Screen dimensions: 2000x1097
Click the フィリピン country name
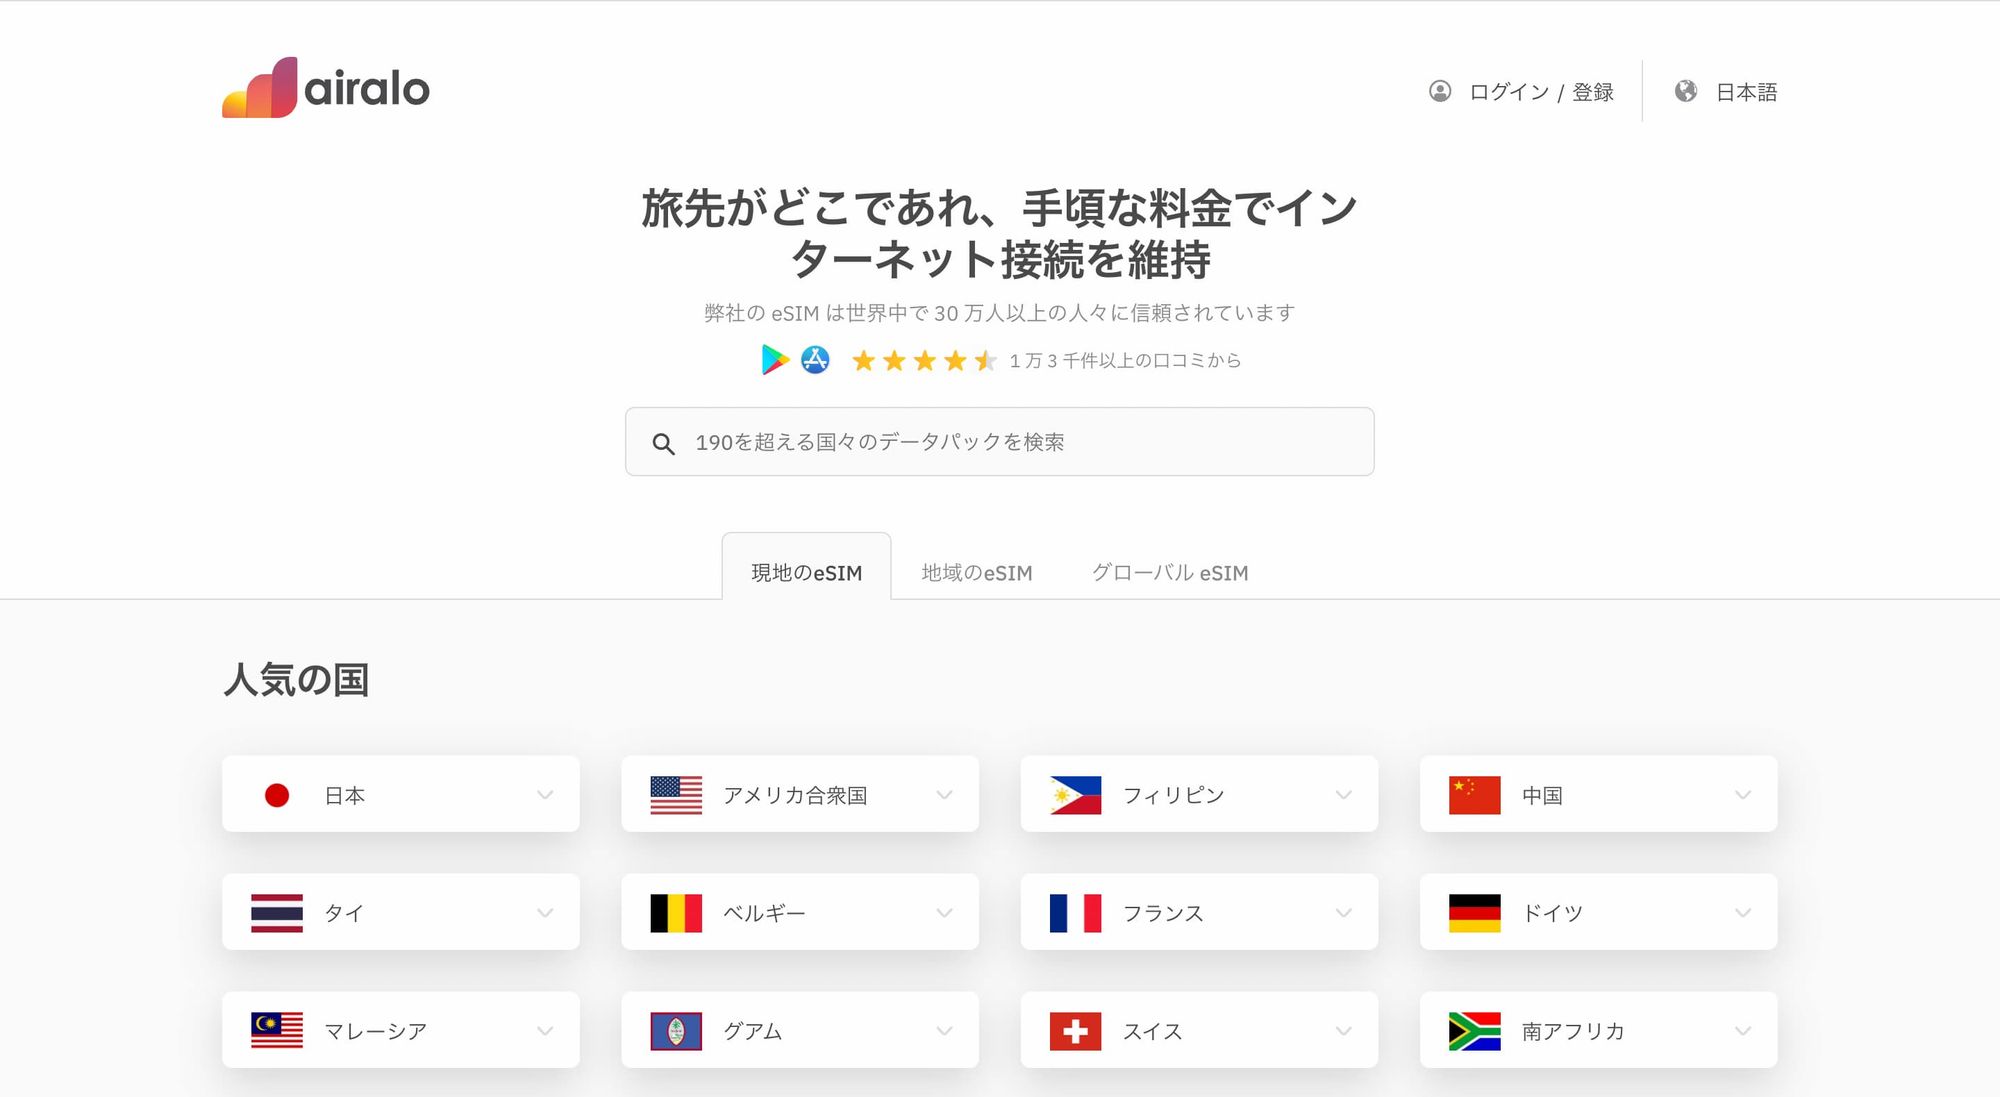pos(1173,796)
